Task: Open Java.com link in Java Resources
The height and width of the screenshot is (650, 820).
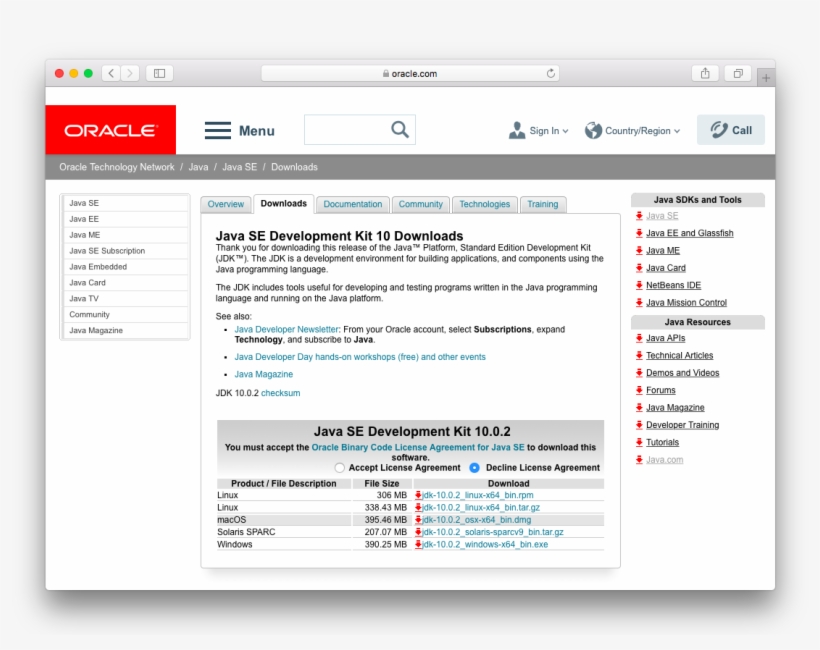Action: [x=664, y=460]
